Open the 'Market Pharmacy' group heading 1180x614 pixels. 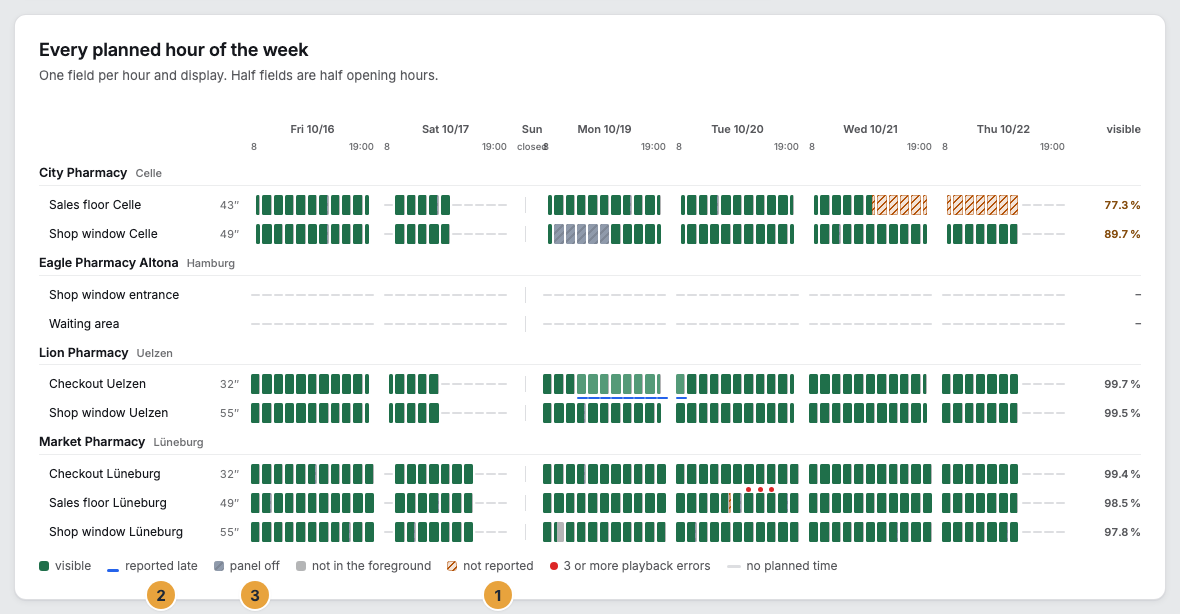click(x=92, y=442)
